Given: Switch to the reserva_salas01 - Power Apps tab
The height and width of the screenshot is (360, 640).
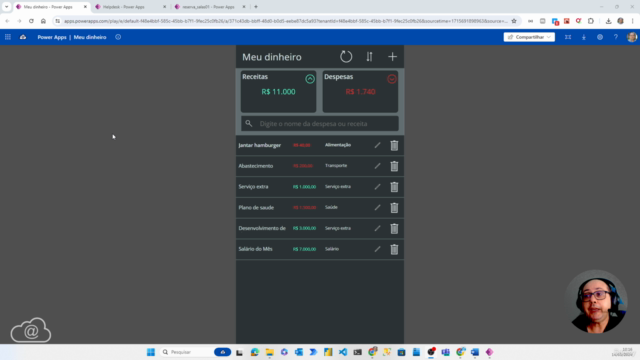Looking at the screenshot, I should (210, 7).
